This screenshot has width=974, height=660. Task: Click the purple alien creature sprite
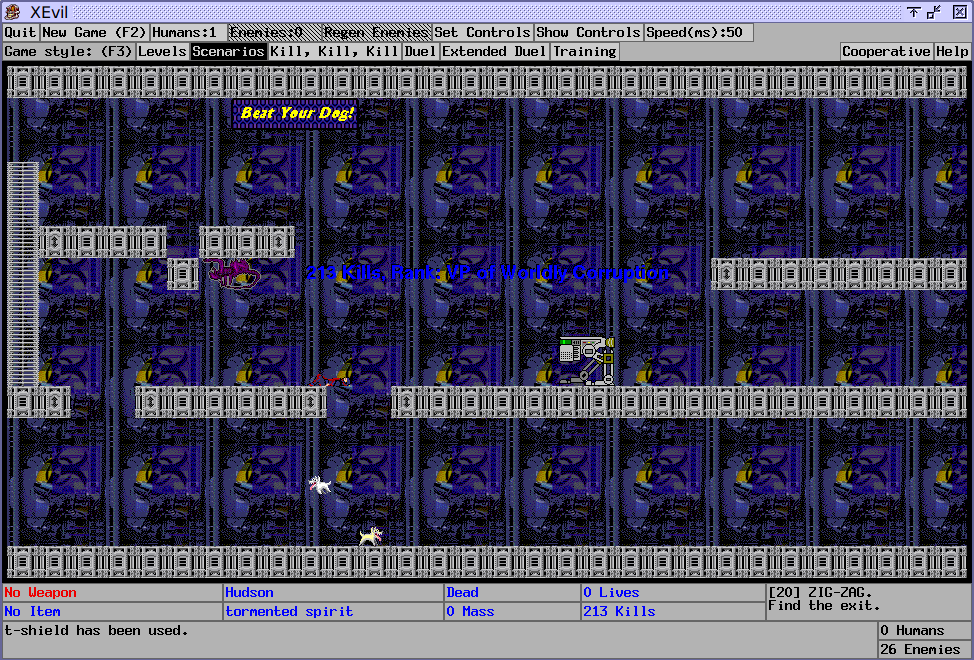coord(233,273)
